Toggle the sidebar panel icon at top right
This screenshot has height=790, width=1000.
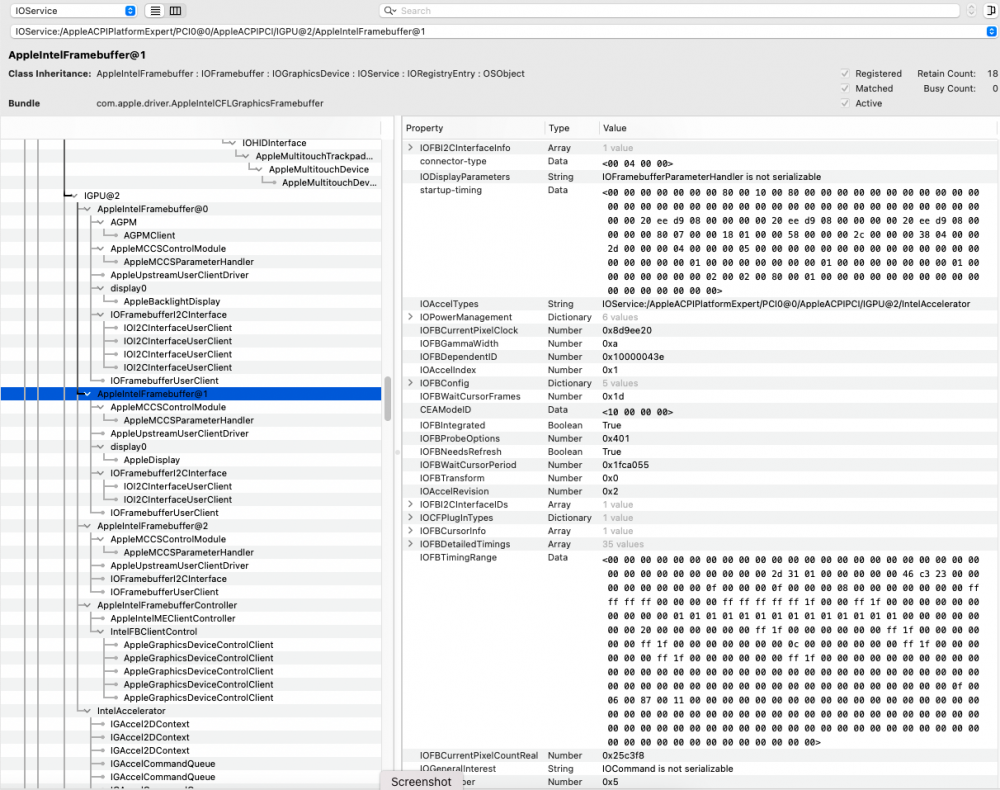point(992,11)
